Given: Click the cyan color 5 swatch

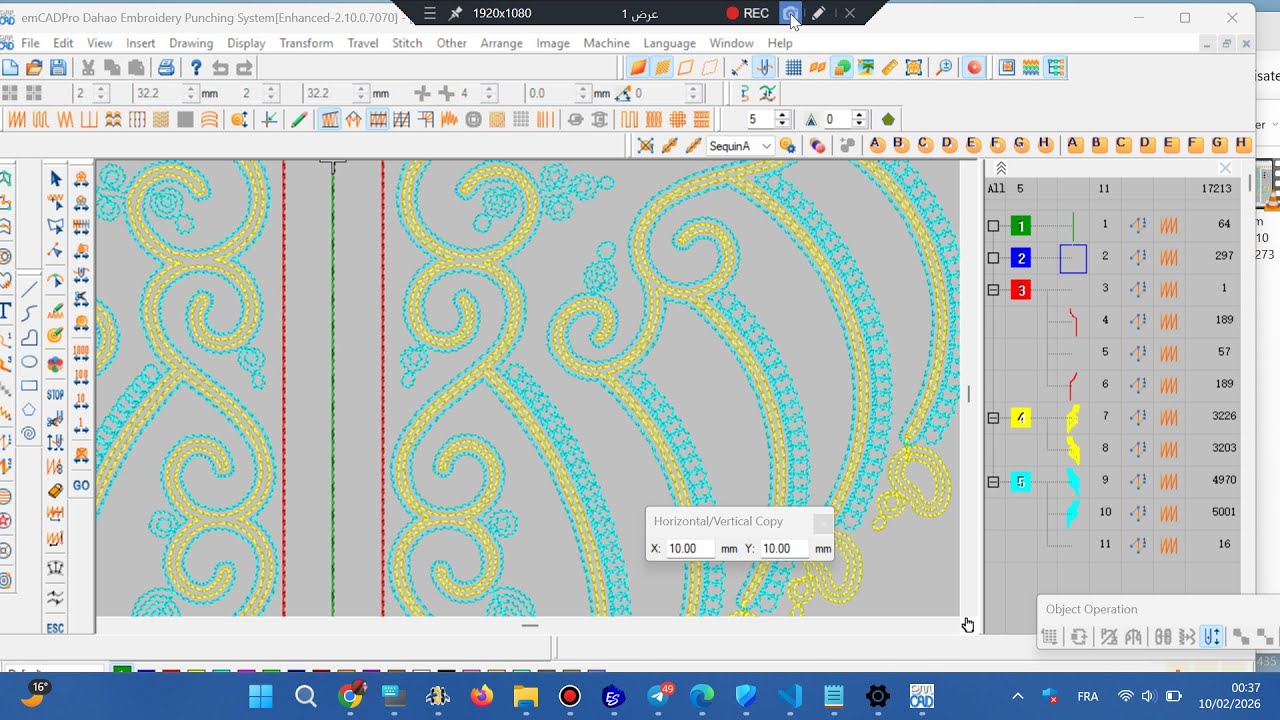Looking at the screenshot, I should click(1020, 482).
